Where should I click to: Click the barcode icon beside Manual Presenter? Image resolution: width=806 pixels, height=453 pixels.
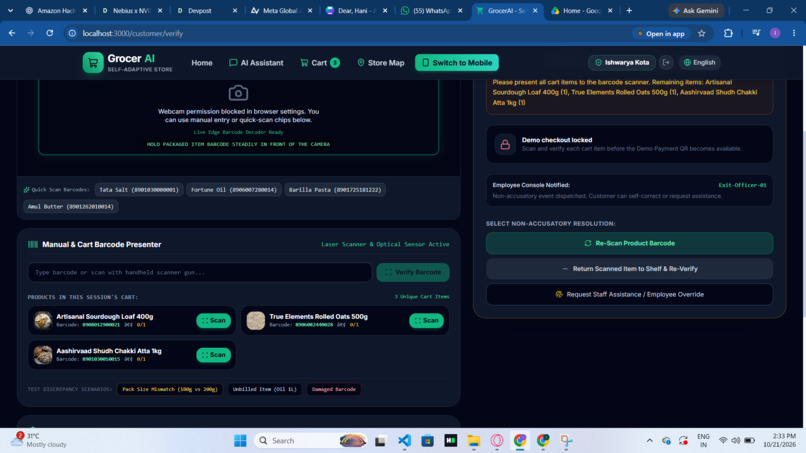point(33,244)
